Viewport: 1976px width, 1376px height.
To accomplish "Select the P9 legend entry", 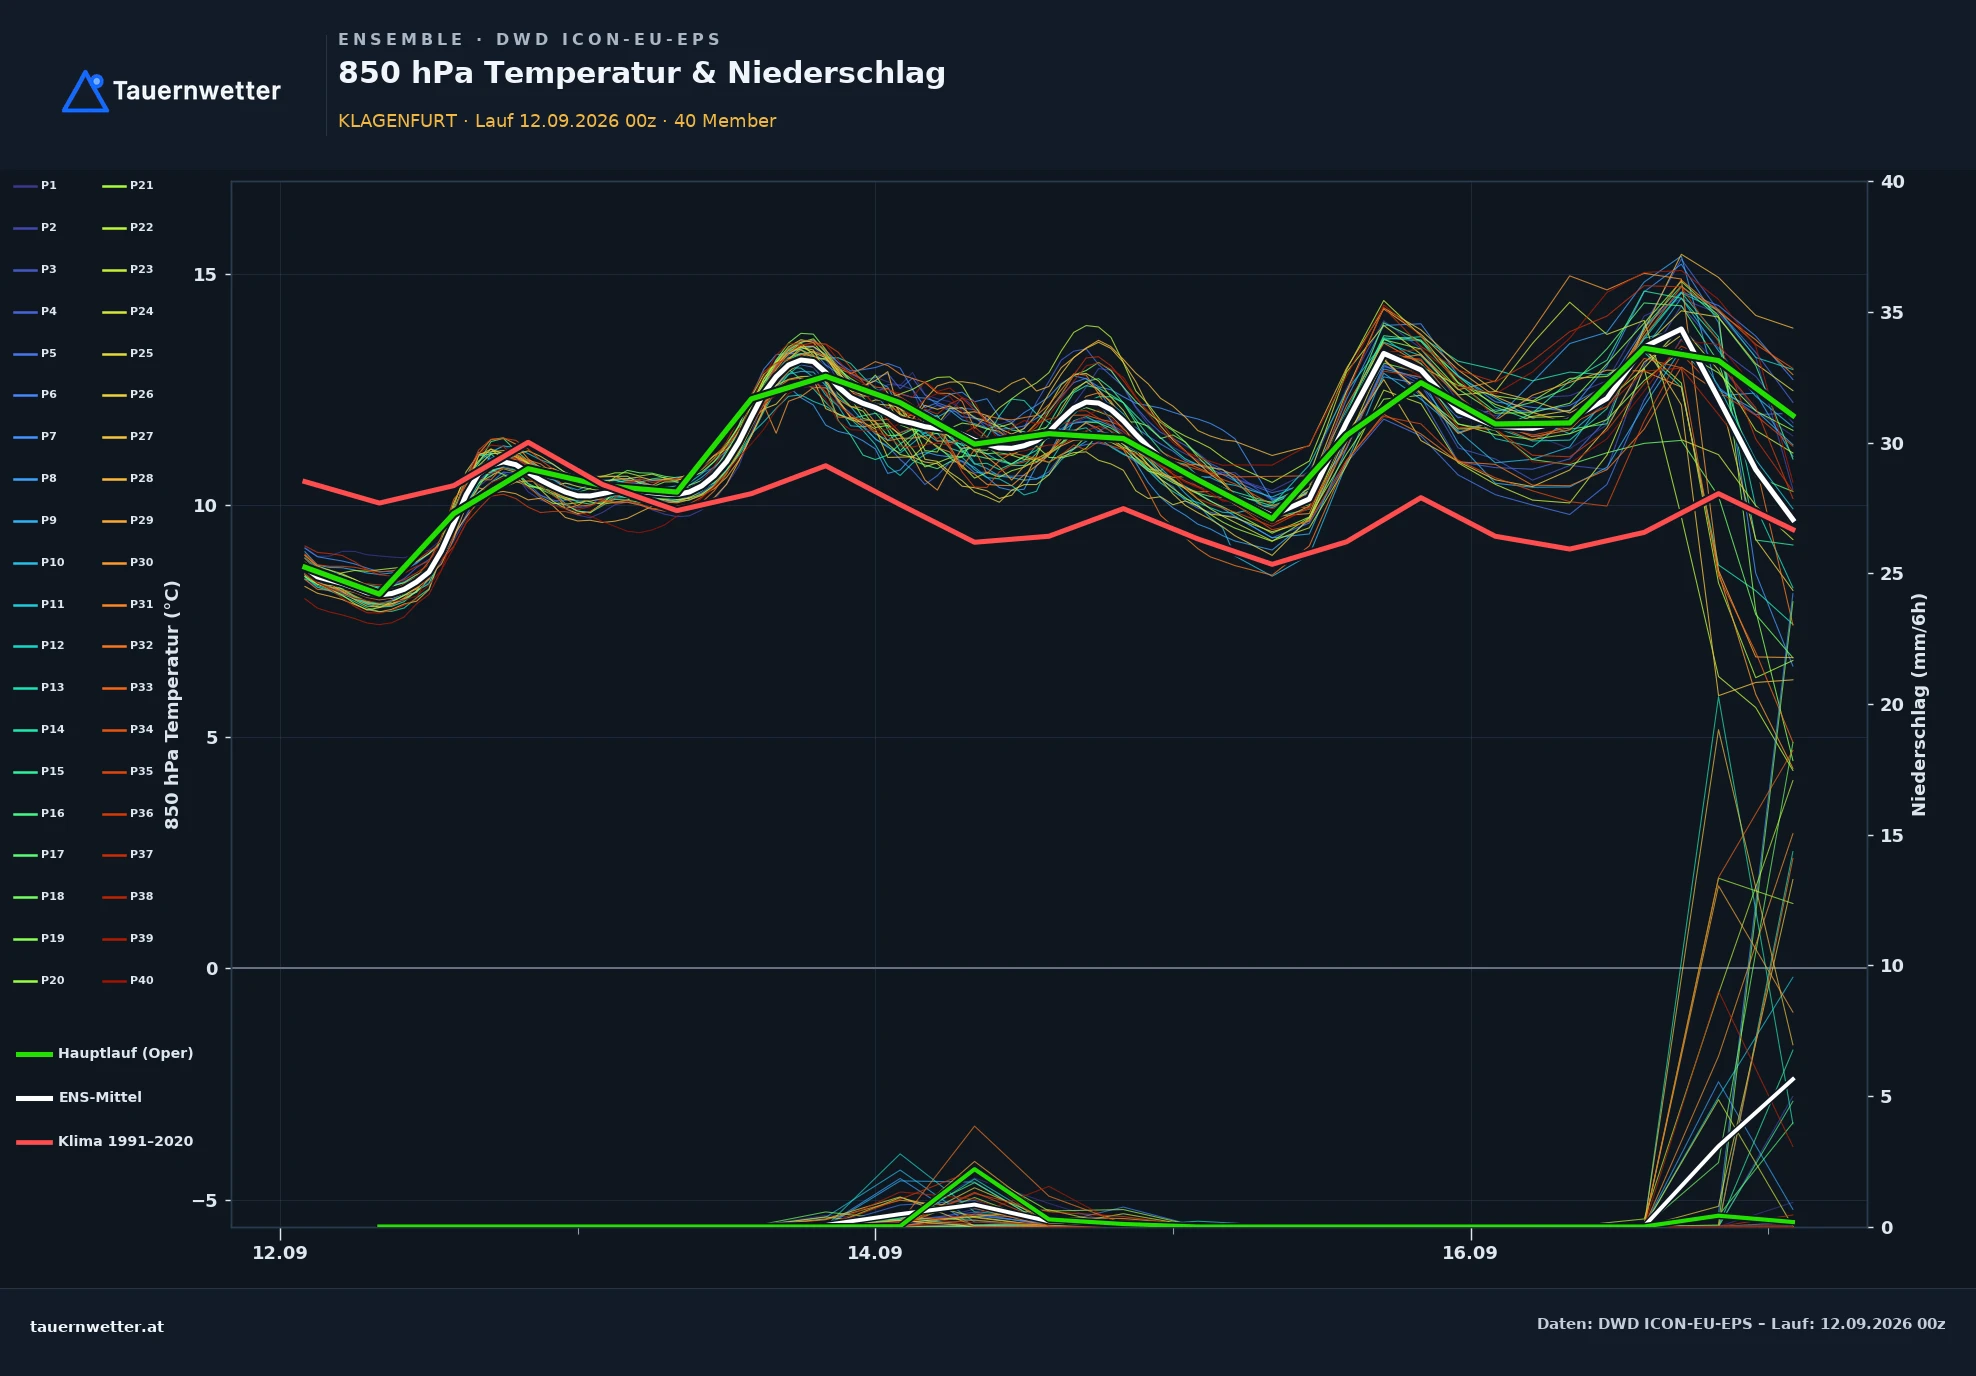I will pyautogui.click(x=36, y=521).
